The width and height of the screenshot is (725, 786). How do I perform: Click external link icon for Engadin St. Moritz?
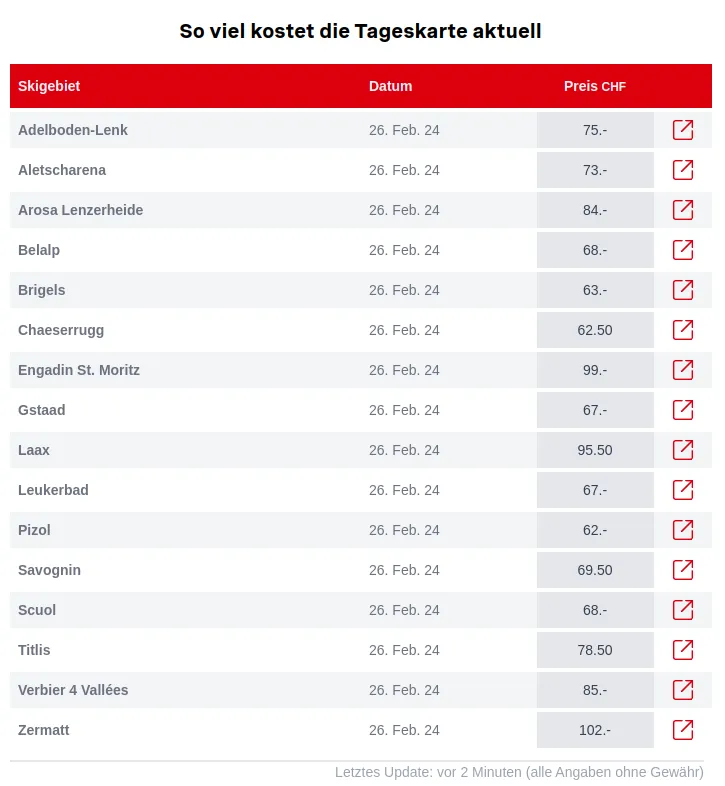[683, 370]
